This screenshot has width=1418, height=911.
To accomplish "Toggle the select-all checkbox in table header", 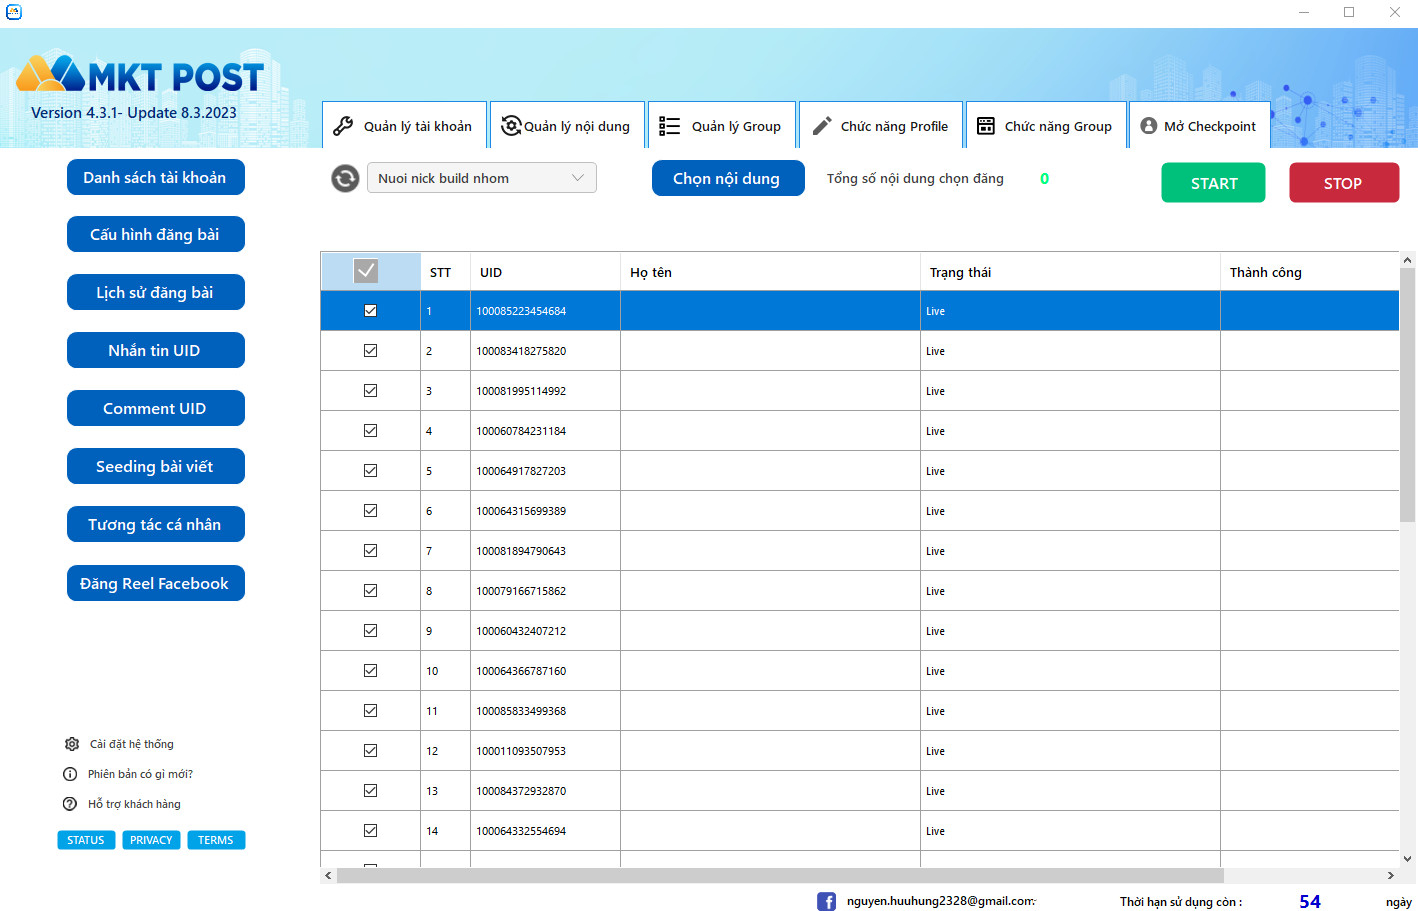I will [x=366, y=270].
